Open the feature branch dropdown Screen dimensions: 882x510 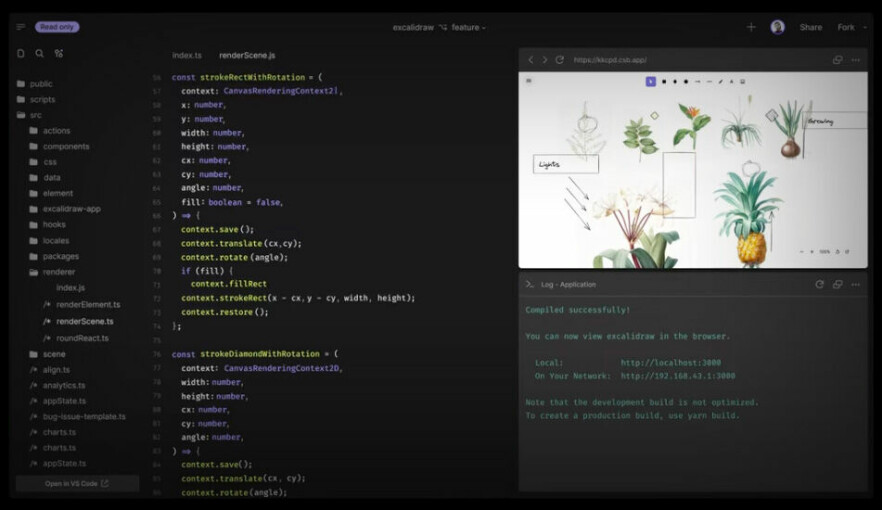click(469, 28)
